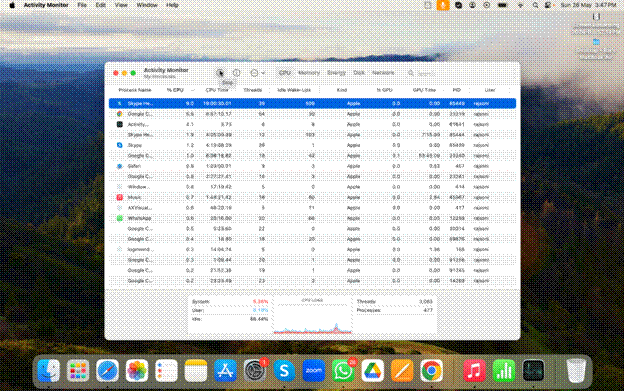Click the Stop process toolbar button

click(x=220, y=73)
